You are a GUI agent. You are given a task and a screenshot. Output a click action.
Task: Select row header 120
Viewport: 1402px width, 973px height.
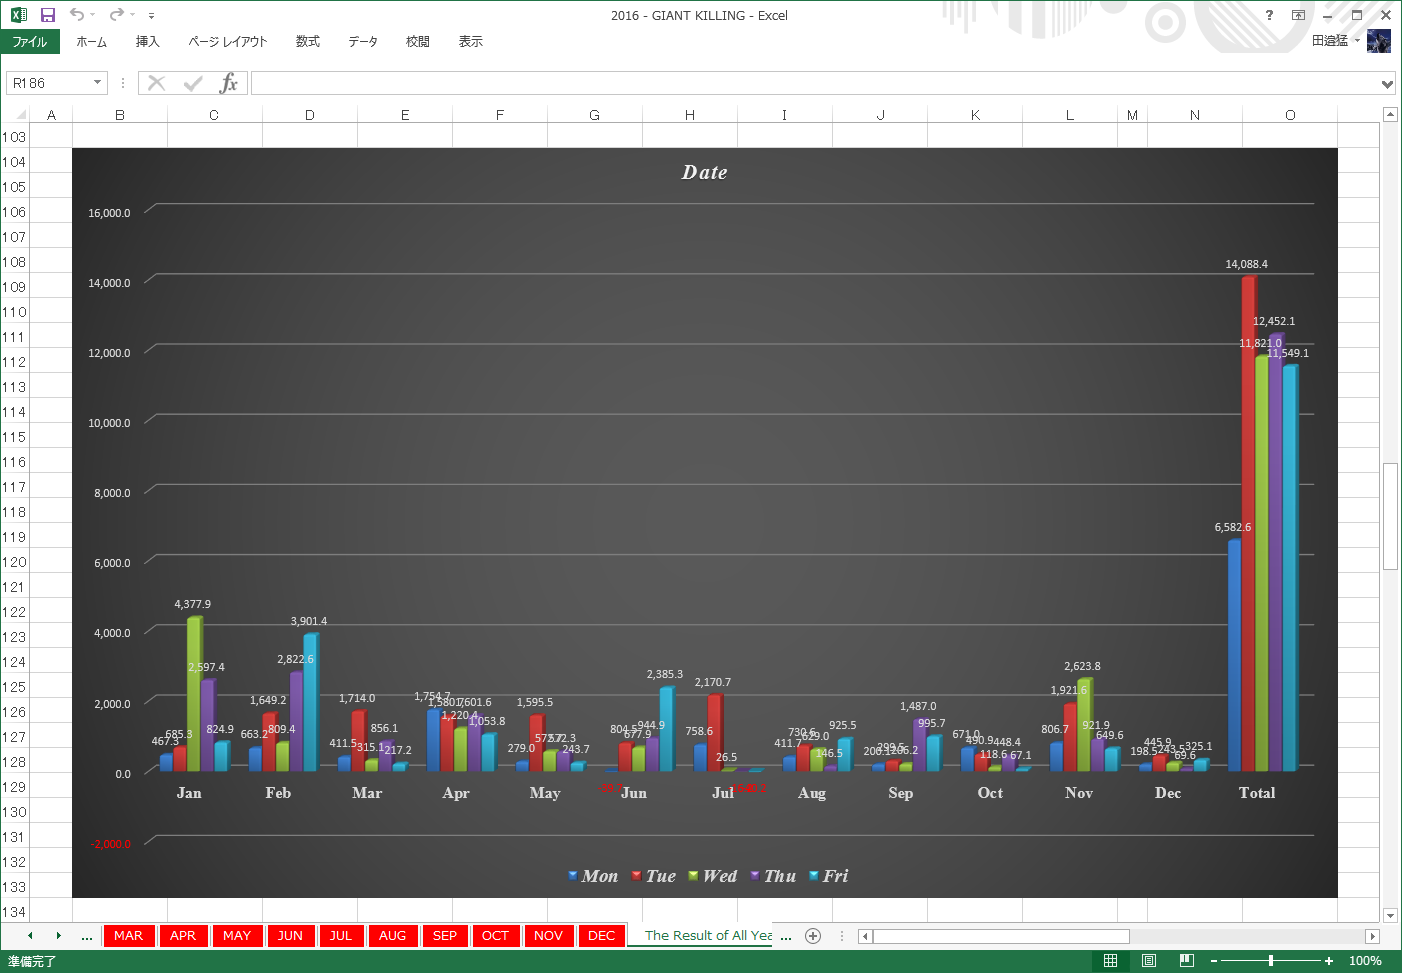click(15, 562)
